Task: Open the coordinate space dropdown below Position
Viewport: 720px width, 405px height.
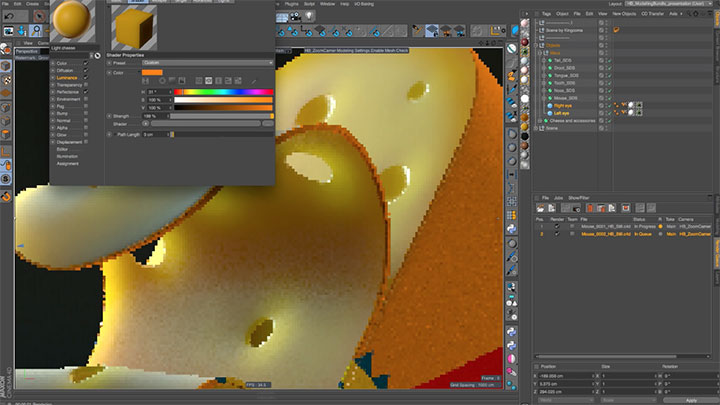Action: point(564,400)
